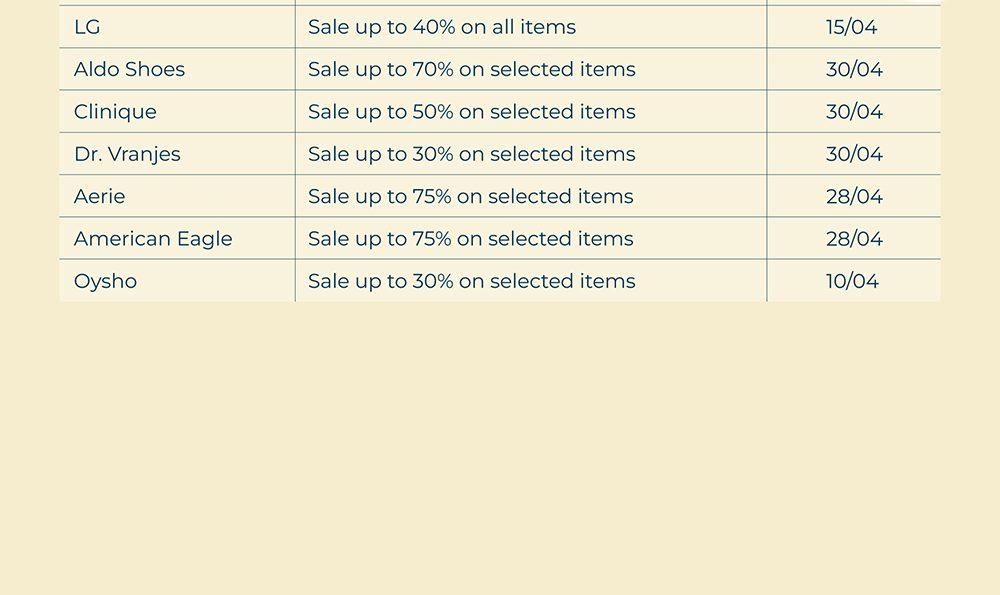Click the Aldo Shoes brand name
The width and height of the screenshot is (1000, 595).
(x=129, y=69)
